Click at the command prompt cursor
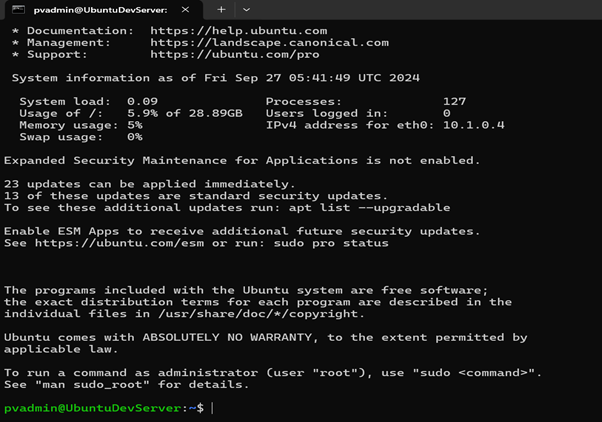602x422 pixels. pyautogui.click(x=212, y=408)
